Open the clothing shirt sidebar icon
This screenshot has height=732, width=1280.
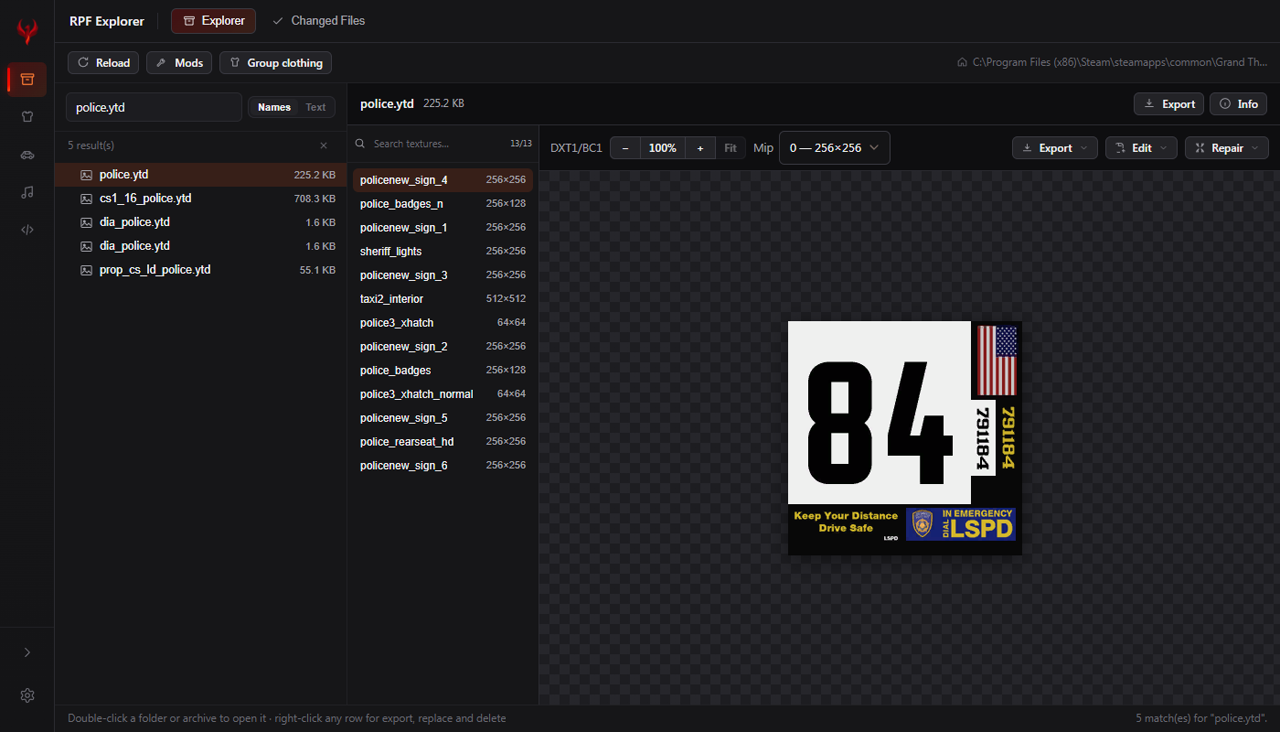[x=27, y=116]
